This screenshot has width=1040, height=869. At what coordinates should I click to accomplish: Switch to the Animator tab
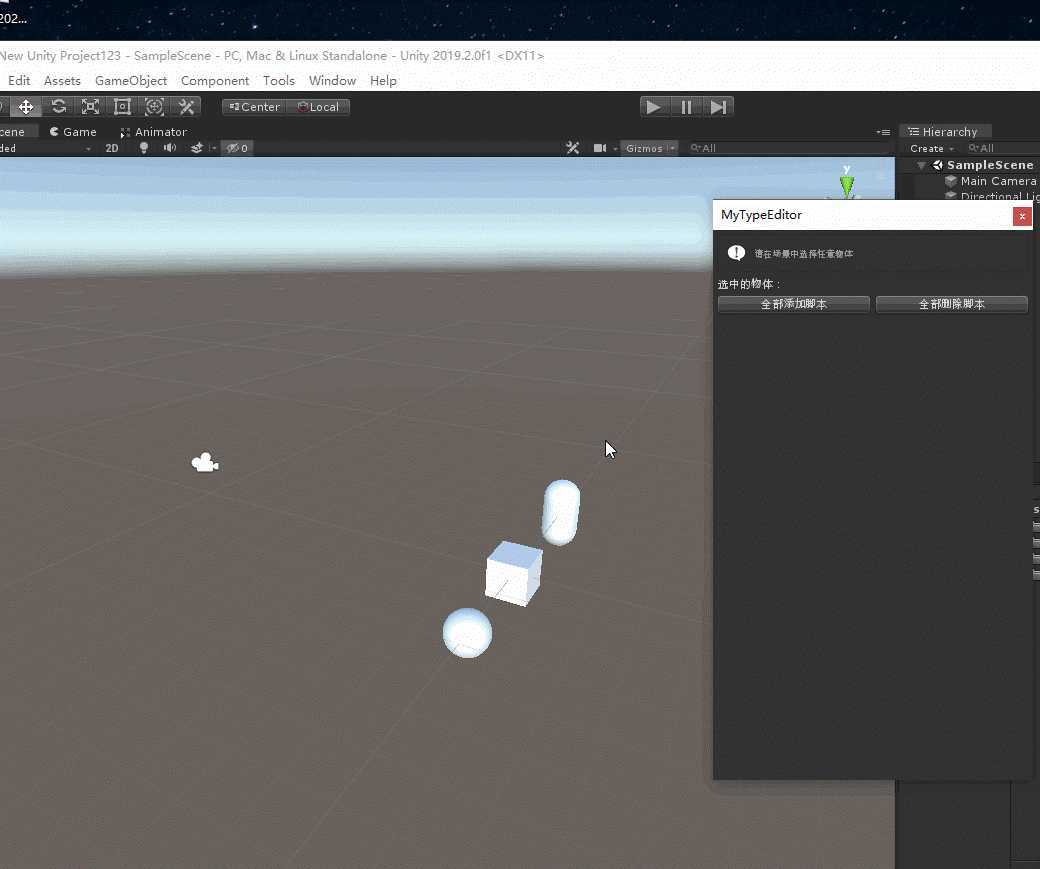(154, 132)
